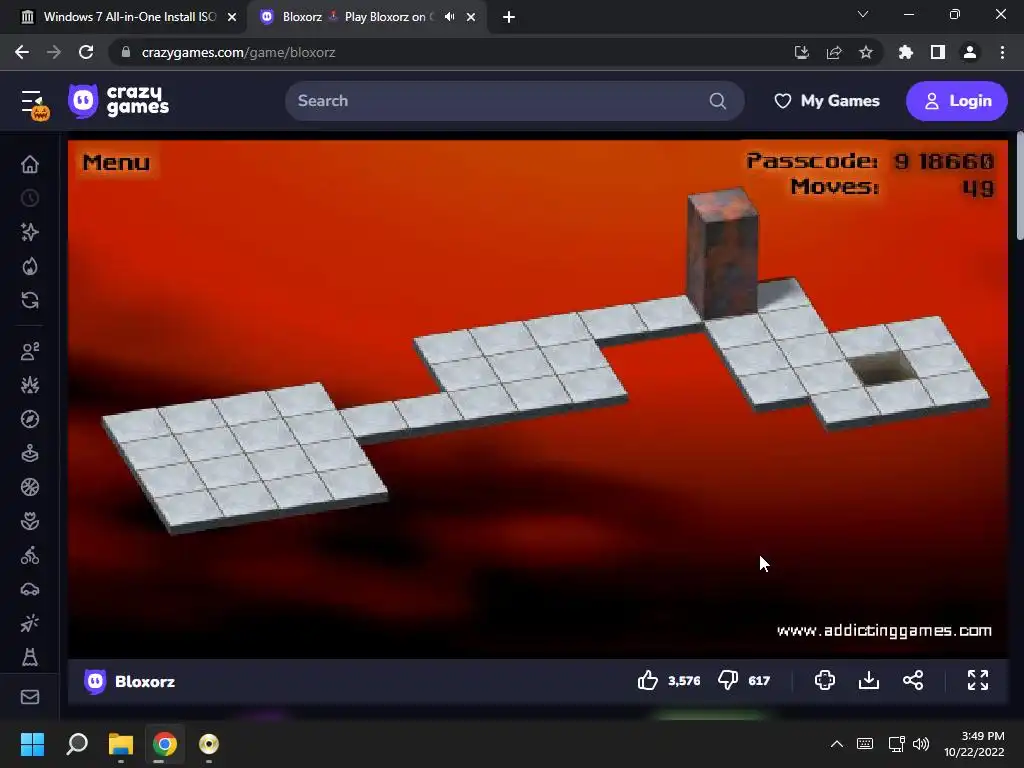Open the tab search dropdown arrow
This screenshot has height=768, width=1024.
[863, 14]
